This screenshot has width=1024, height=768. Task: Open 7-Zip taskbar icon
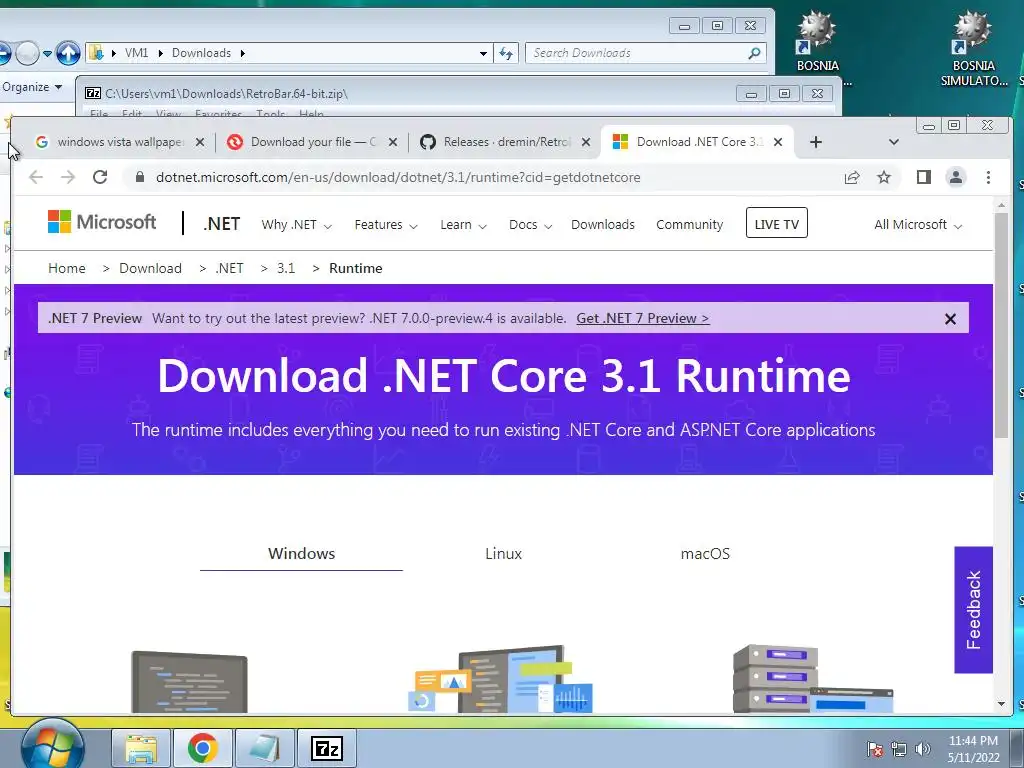[327, 748]
